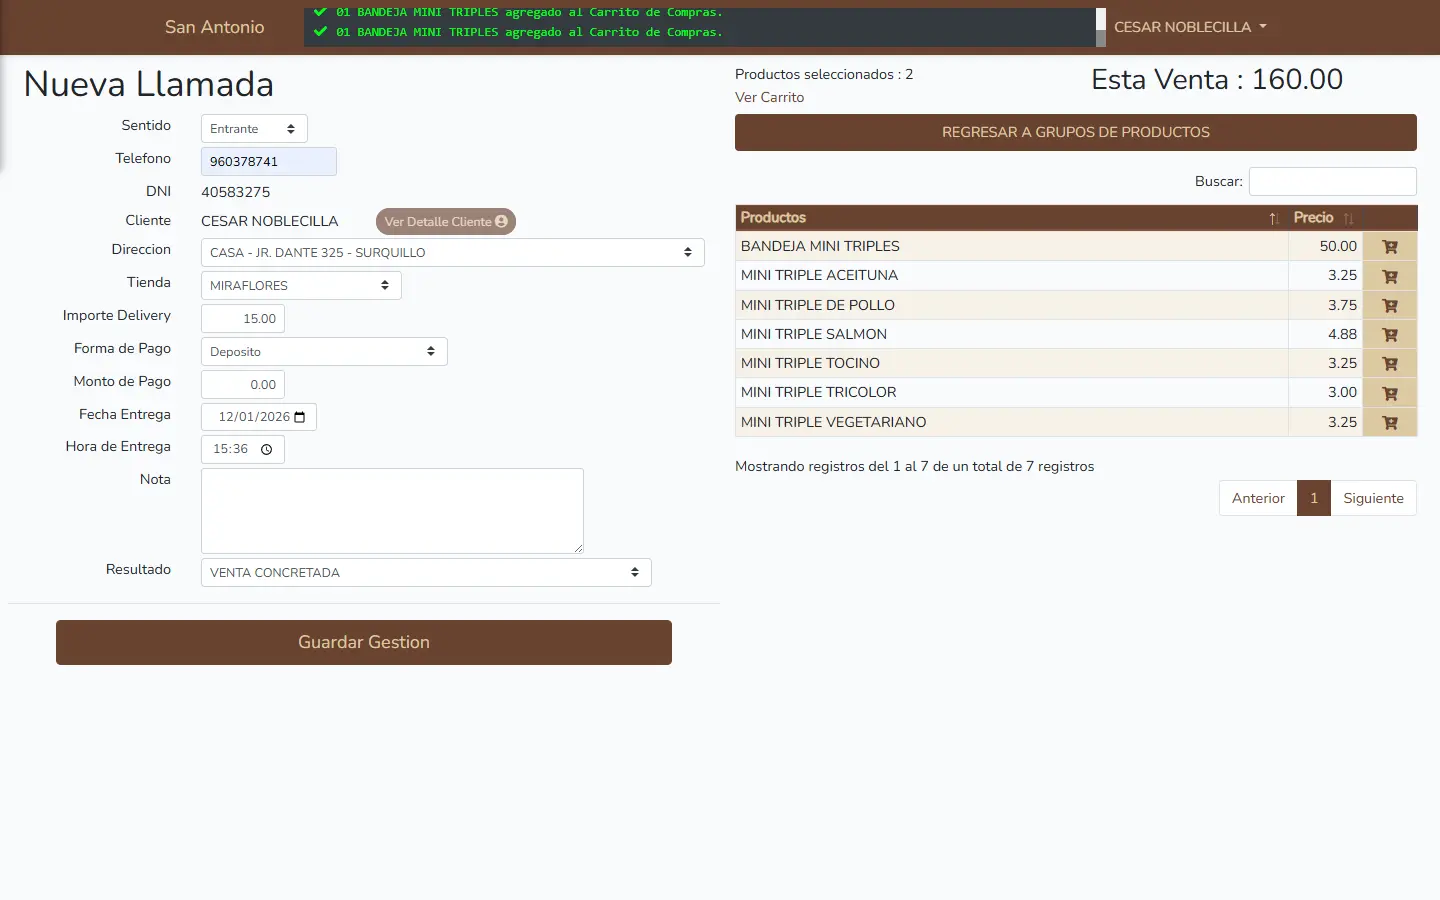The image size is (1440, 900).
Task: Add MINI TRIPLE TOCINO to cart
Action: pos(1389,364)
